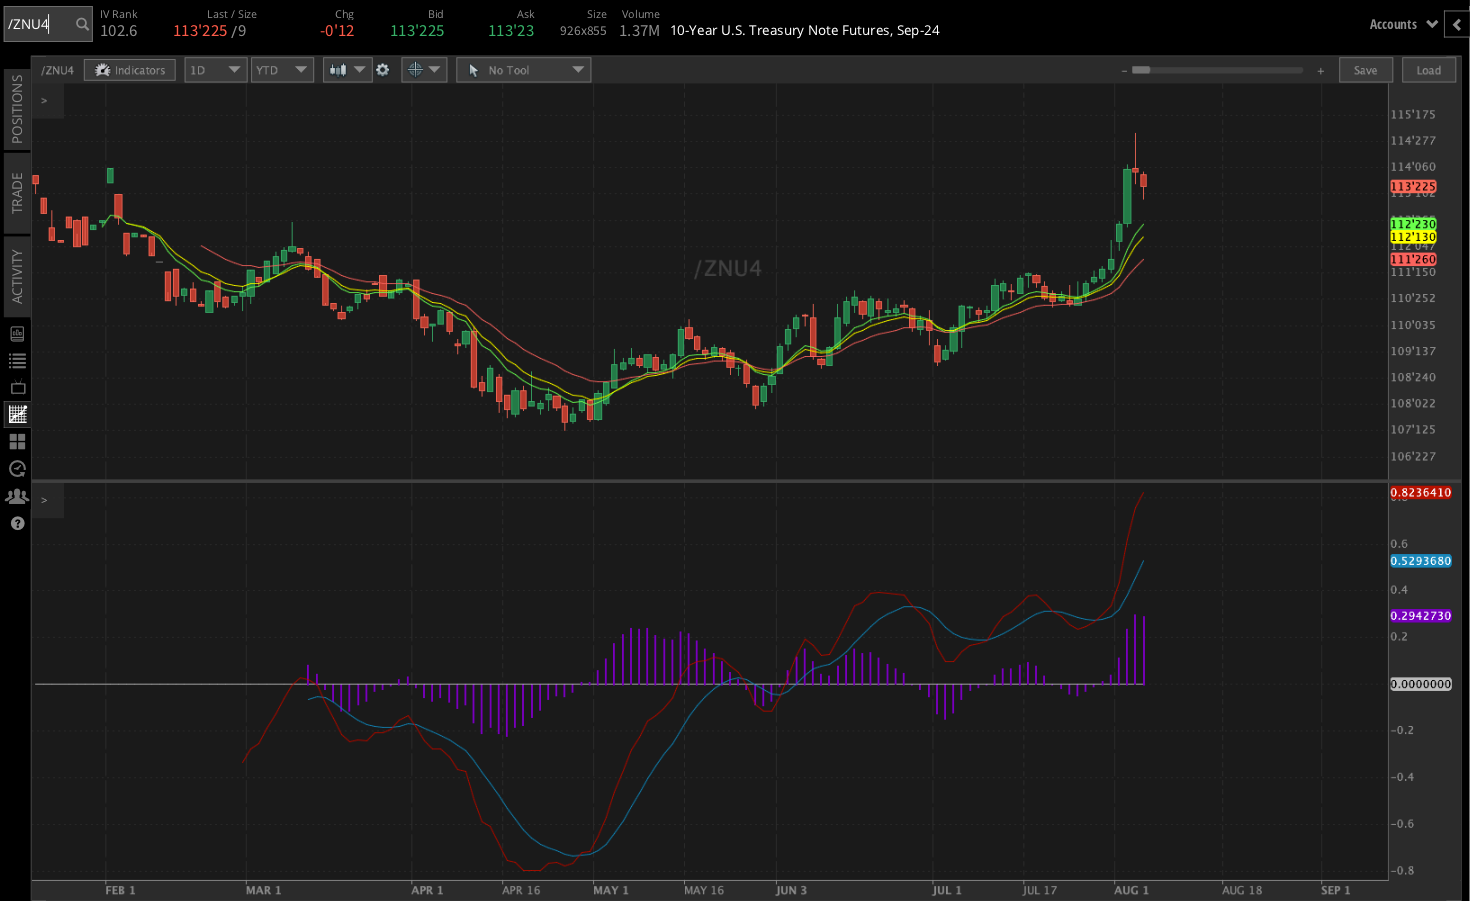Open the TV media icon in sidebar

pos(17,388)
